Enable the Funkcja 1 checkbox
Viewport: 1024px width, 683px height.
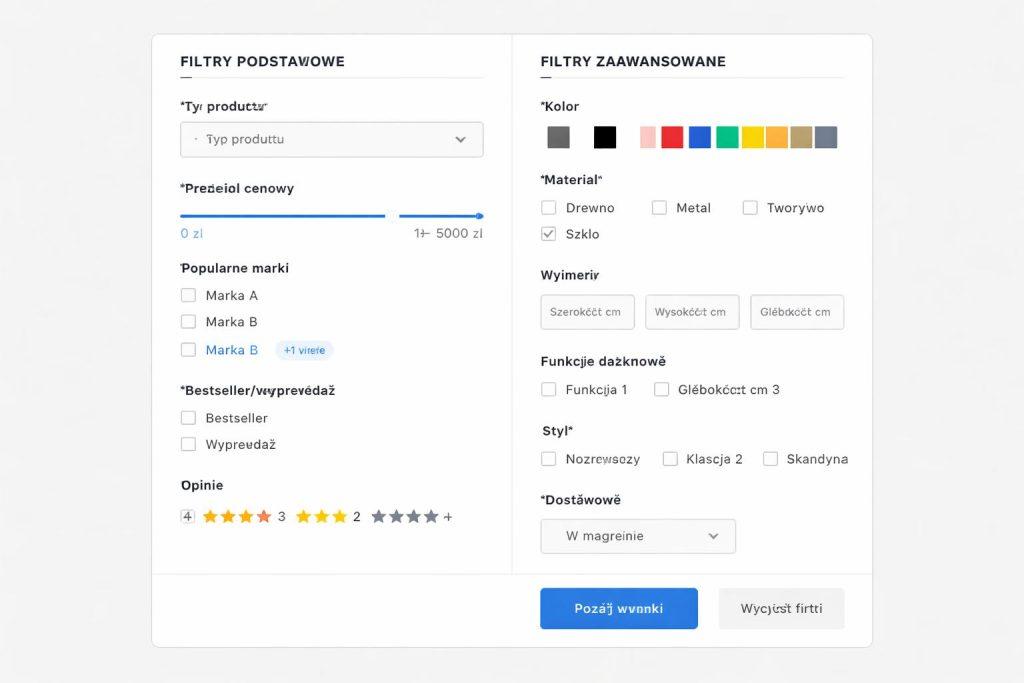549,389
